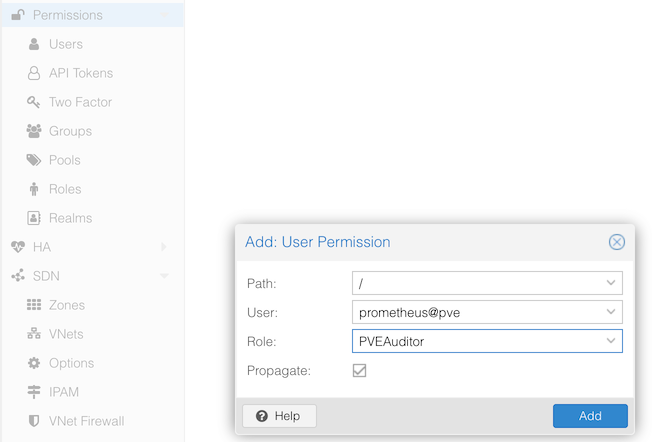Click the Pools tags icon

click(33, 160)
